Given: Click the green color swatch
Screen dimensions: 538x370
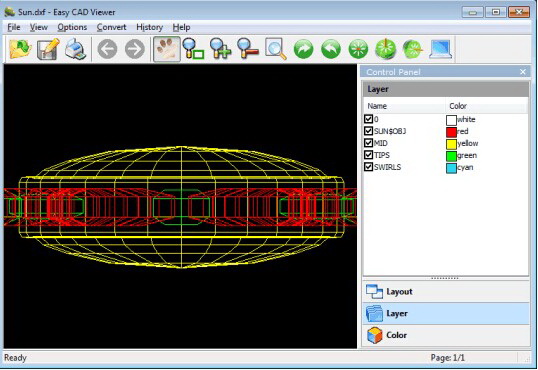Looking at the screenshot, I should click(x=451, y=156).
